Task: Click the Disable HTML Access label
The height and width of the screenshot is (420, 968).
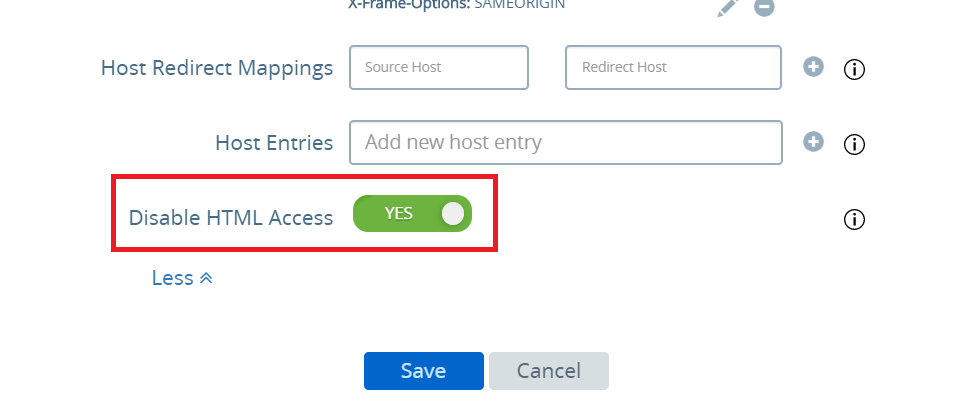Action: pos(231,218)
